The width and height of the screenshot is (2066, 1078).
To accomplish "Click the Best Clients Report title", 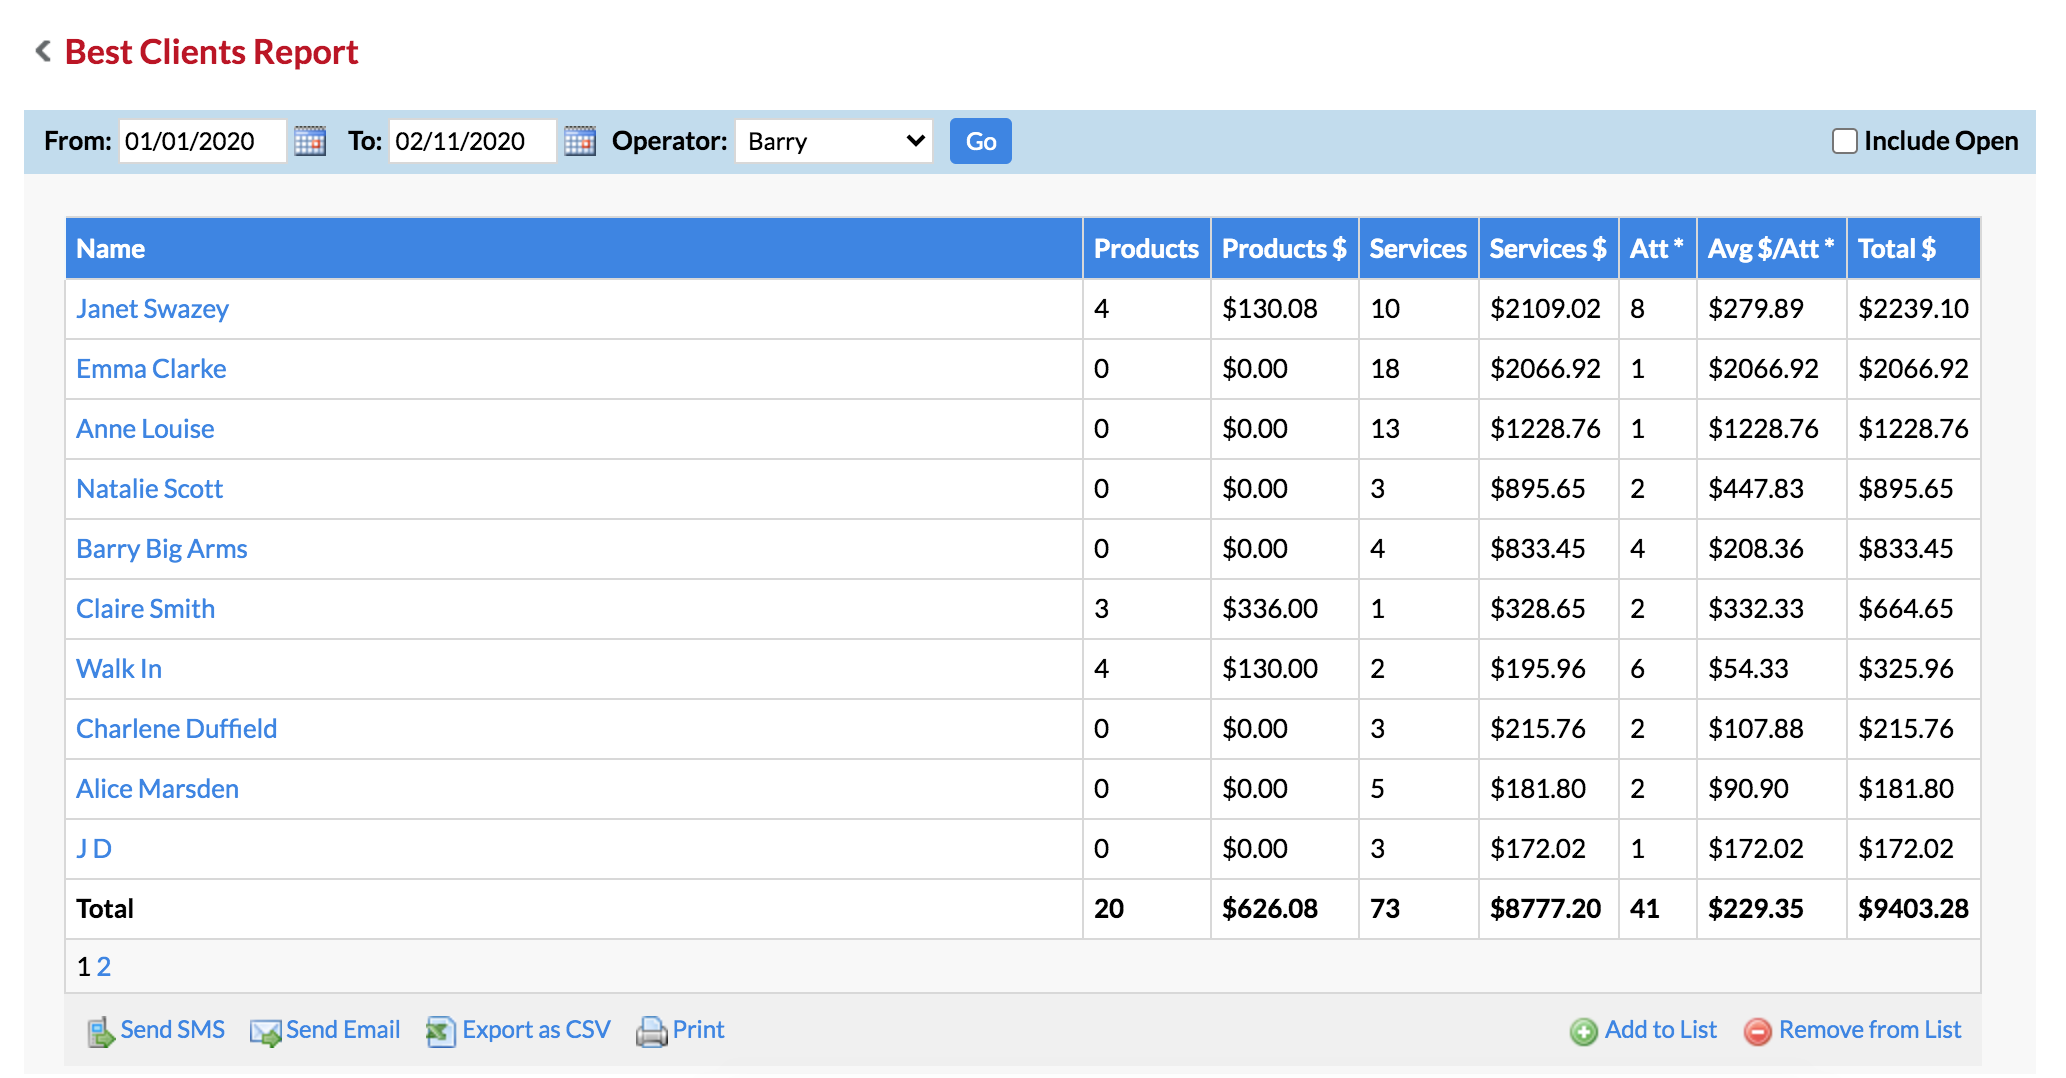I will coord(212,52).
